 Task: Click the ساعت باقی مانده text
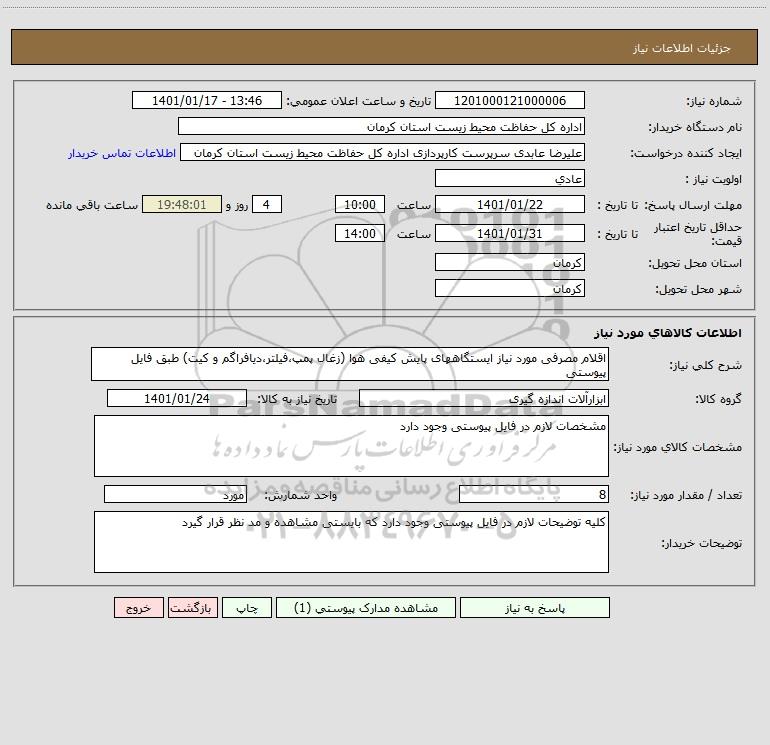pyautogui.click(x=92, y=205)
